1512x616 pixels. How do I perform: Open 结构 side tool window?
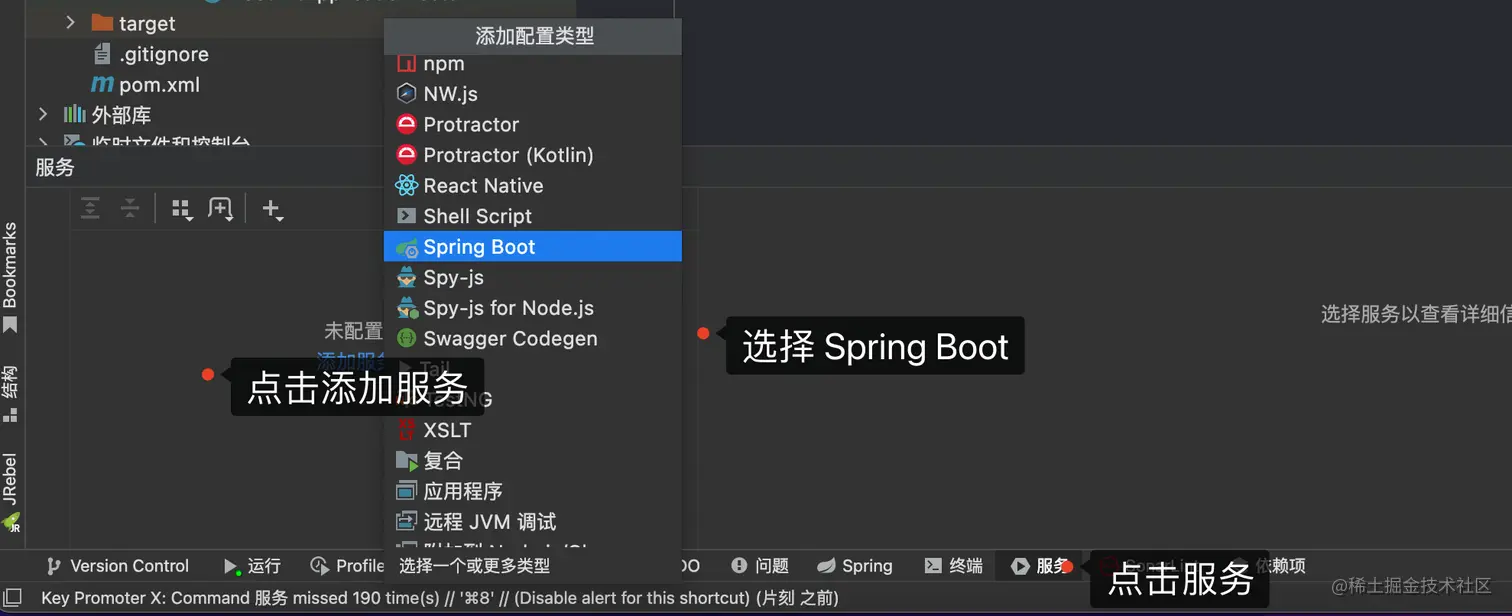[x=10, y=394]
